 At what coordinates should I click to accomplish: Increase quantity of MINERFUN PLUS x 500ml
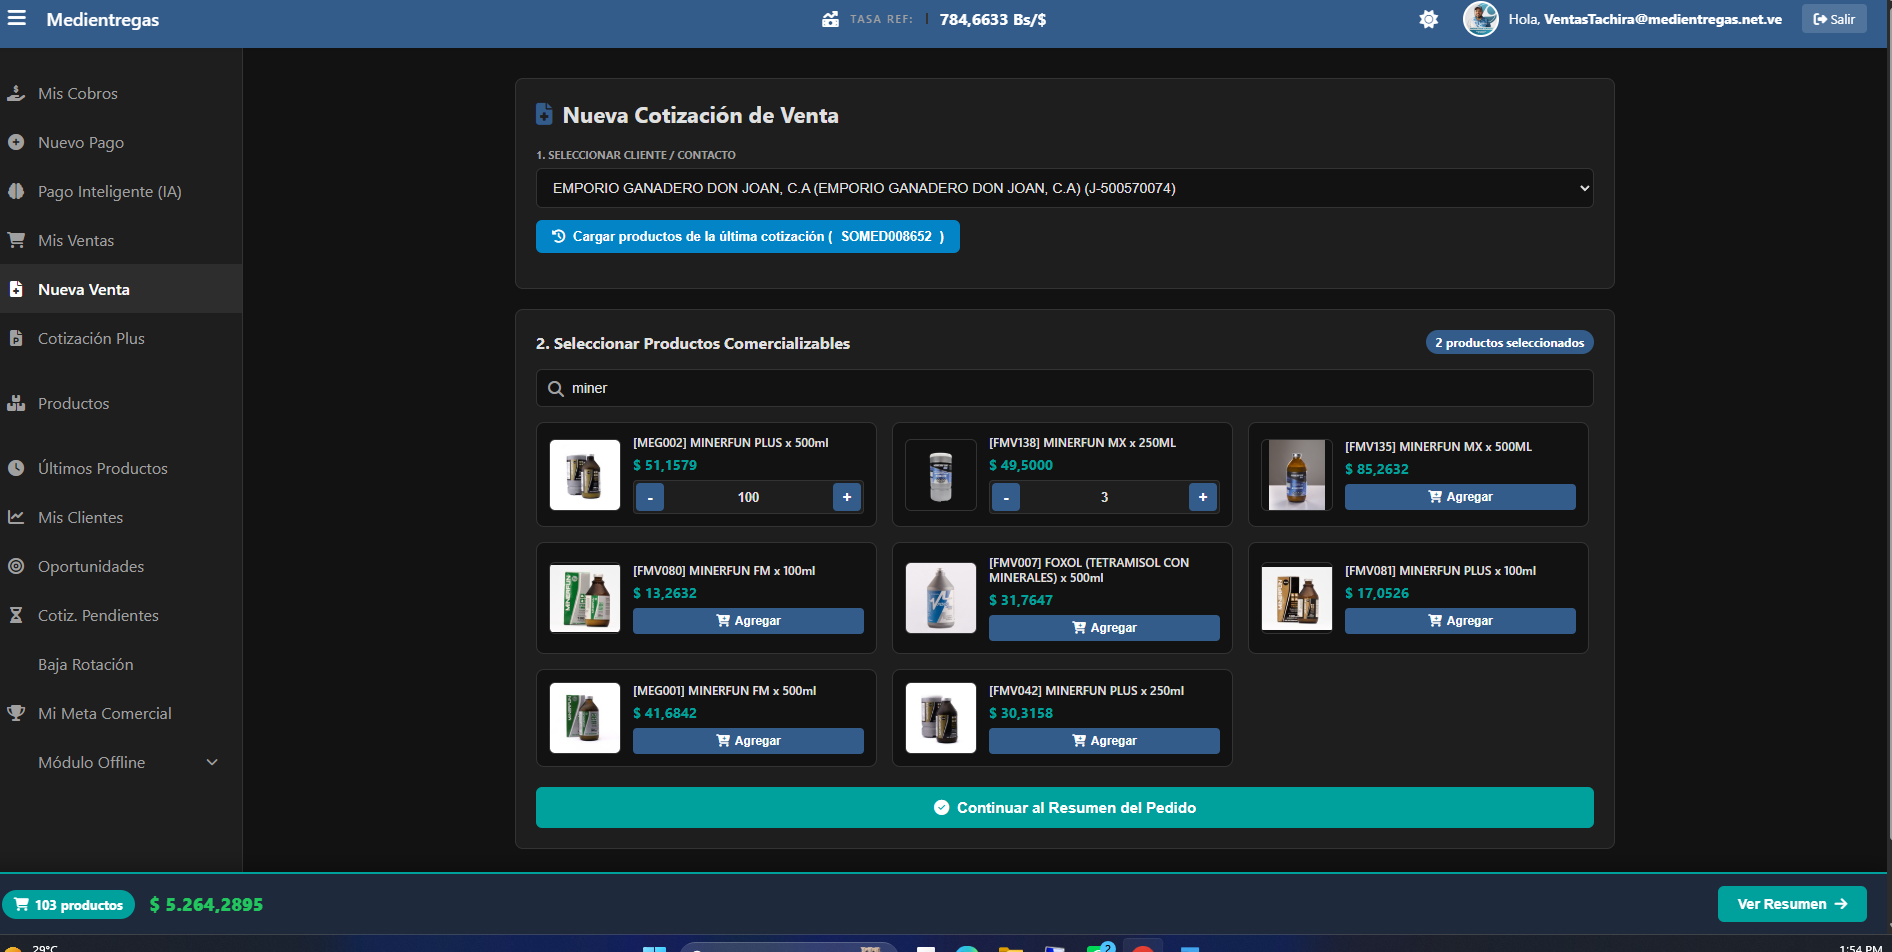pyautogui.click(x=847, y=497)
